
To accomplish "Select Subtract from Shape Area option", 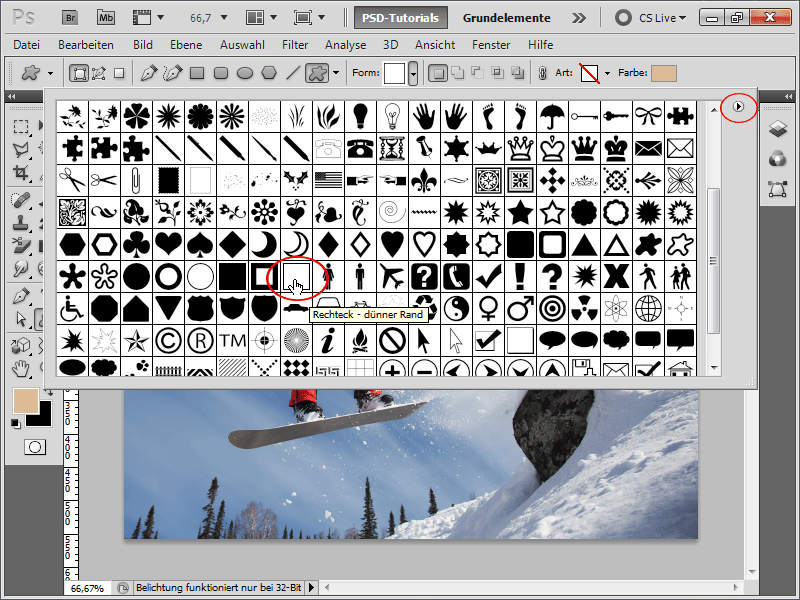I will point(478,73).
